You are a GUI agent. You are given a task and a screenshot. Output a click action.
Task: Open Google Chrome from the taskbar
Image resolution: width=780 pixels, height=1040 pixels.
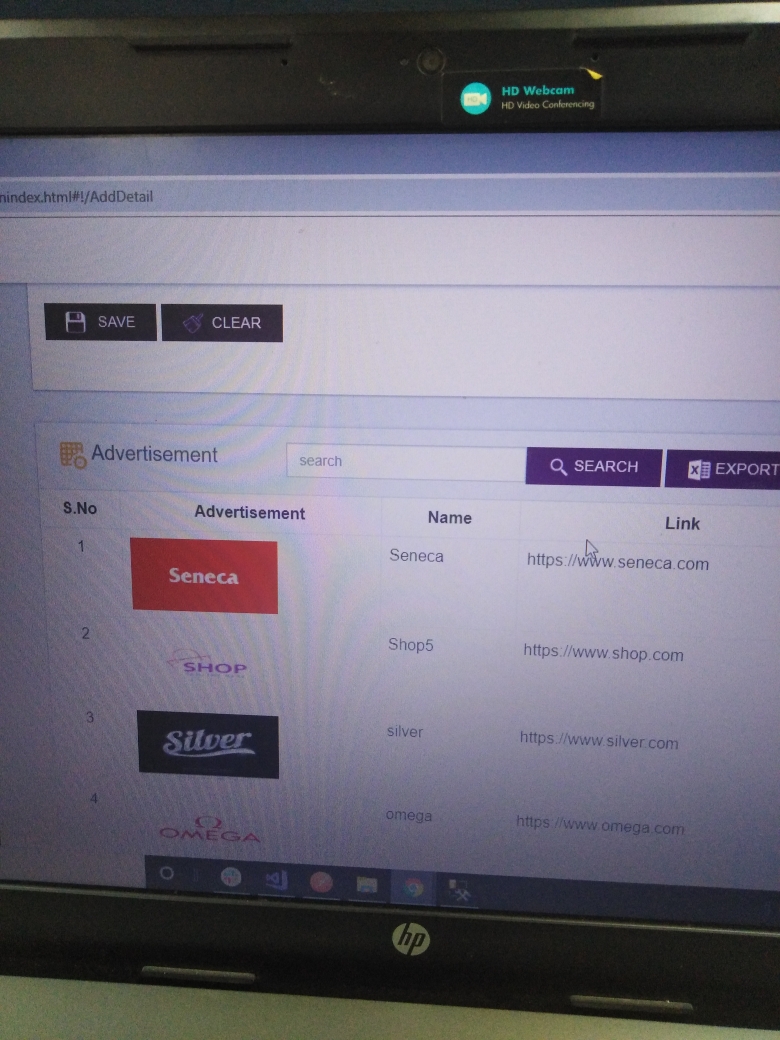(x=413, y=886)
